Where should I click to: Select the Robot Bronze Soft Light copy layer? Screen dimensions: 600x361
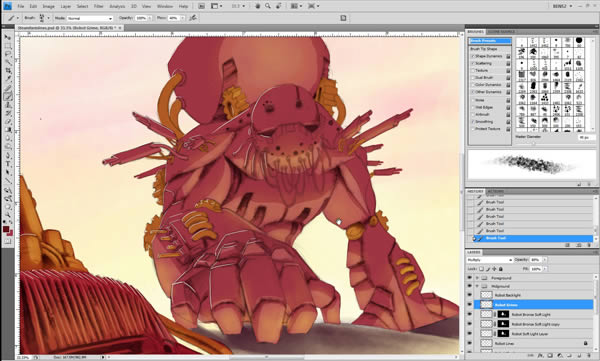point(536,324)
